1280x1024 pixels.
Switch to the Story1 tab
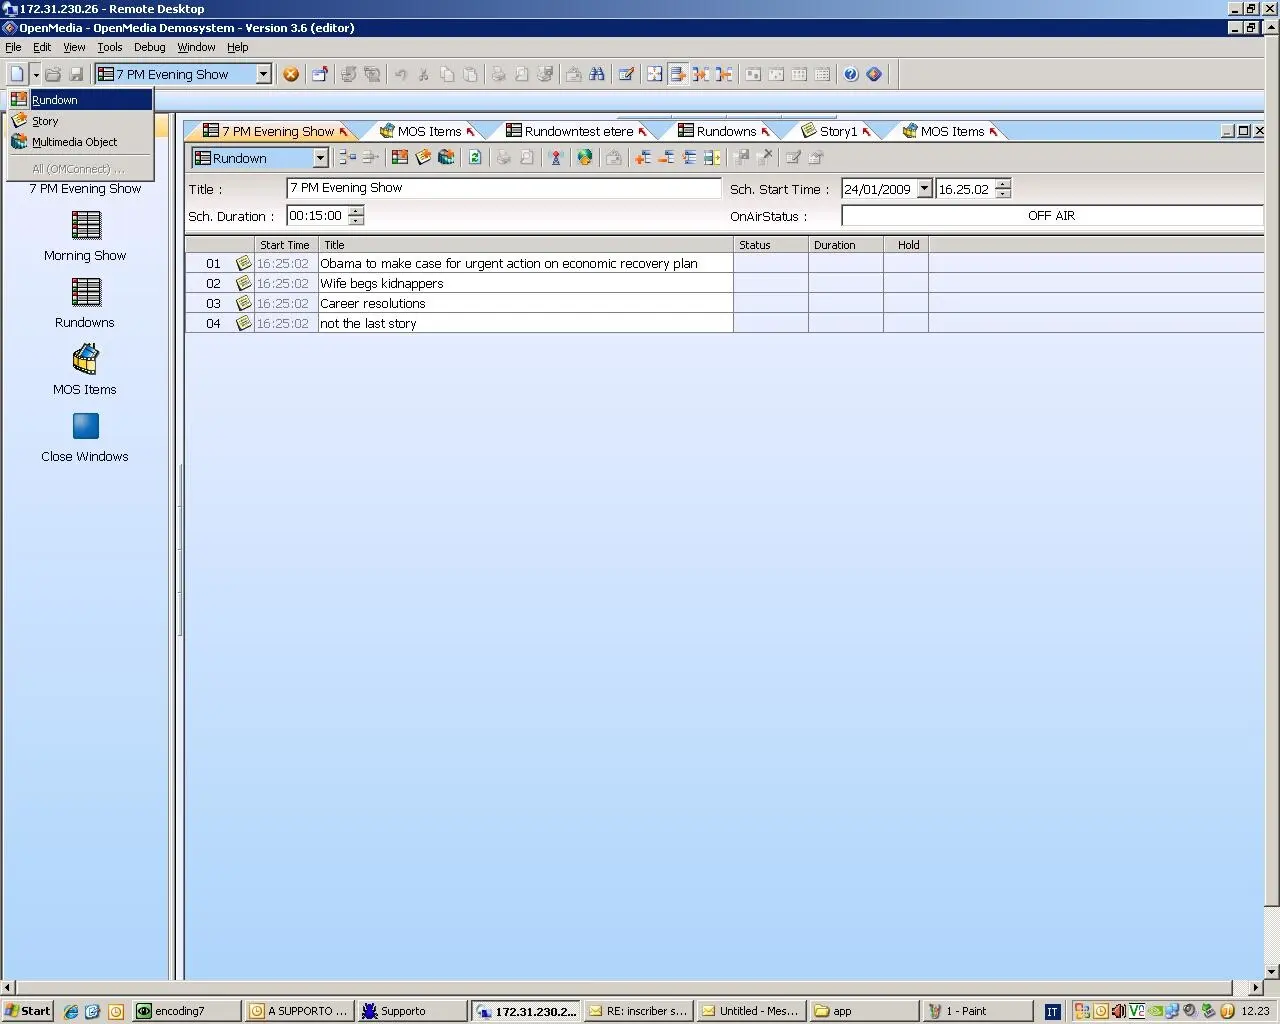[x=837, y=131]
